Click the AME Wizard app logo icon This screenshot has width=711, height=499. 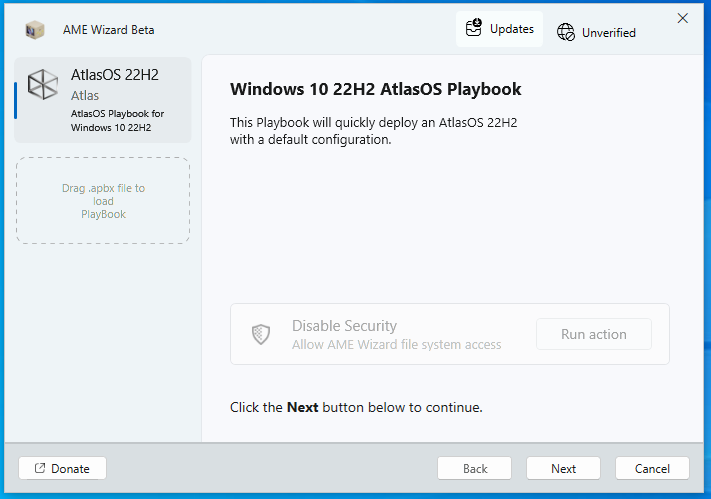pos(35,30)
